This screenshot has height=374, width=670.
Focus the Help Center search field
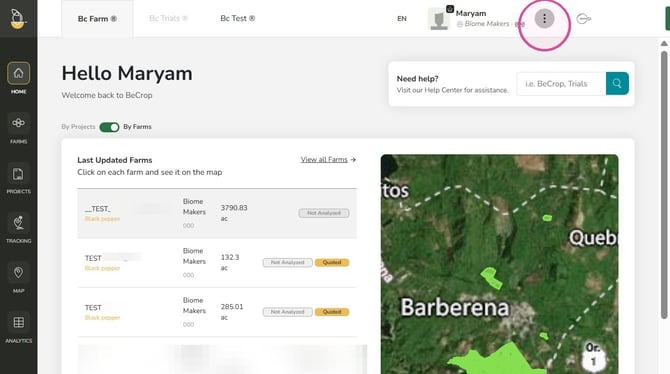pos(561,83)
